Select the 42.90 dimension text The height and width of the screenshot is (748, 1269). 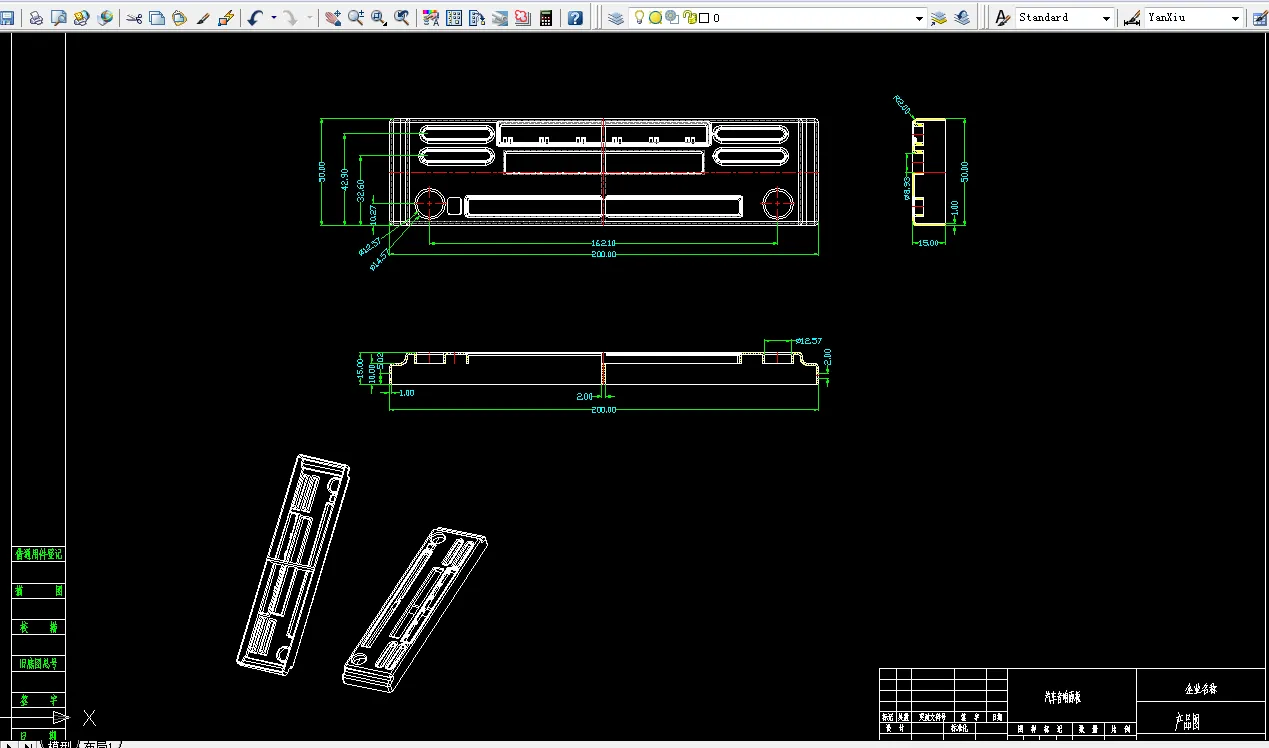[346, 179]
